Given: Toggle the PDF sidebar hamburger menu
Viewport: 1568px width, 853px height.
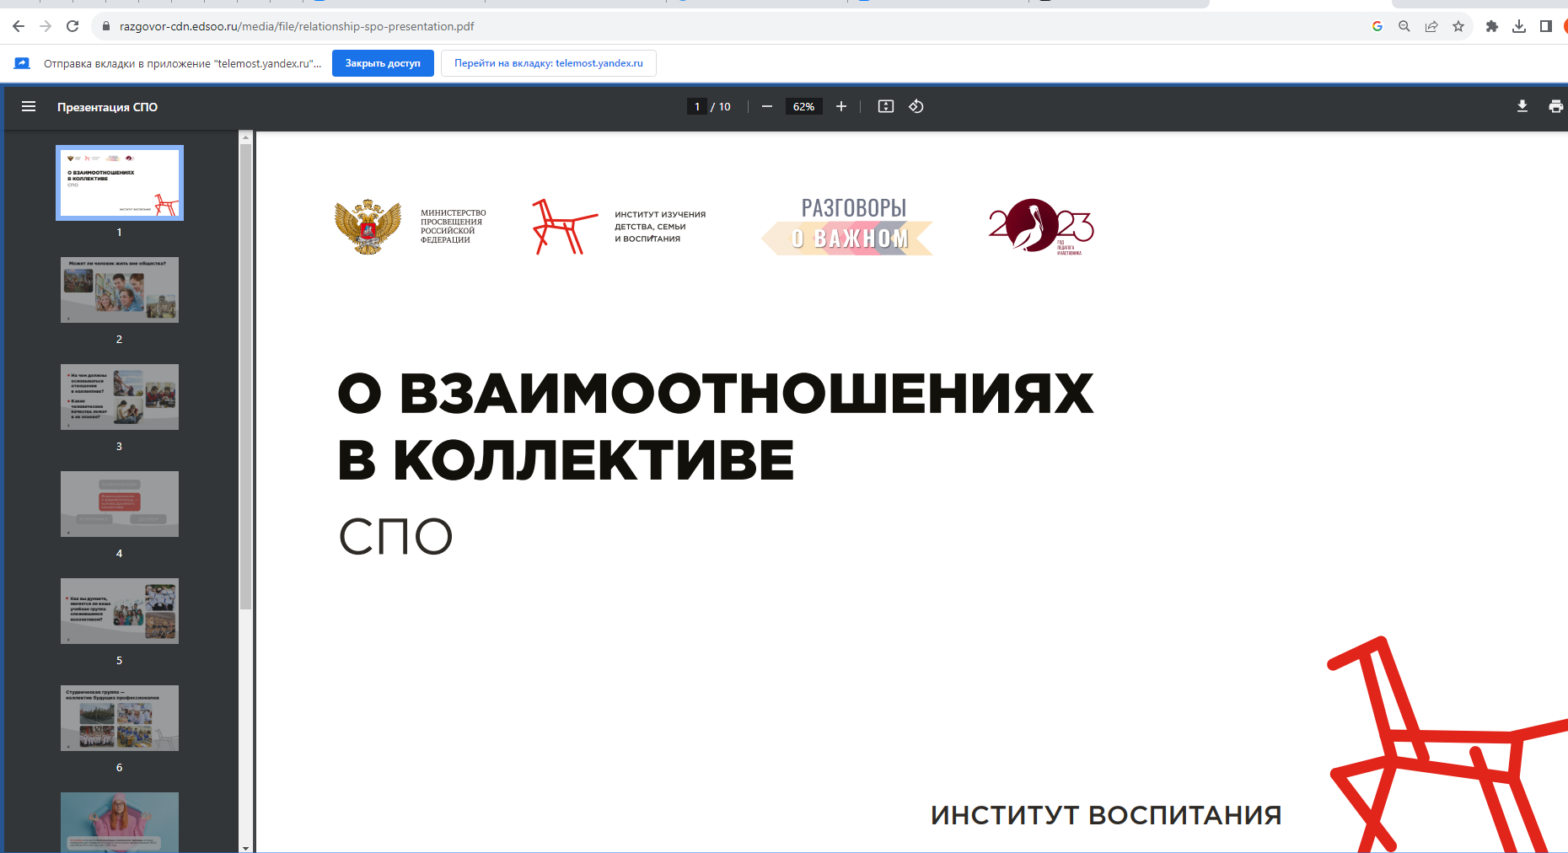Looking at the screenshot, I should [29, 107].
